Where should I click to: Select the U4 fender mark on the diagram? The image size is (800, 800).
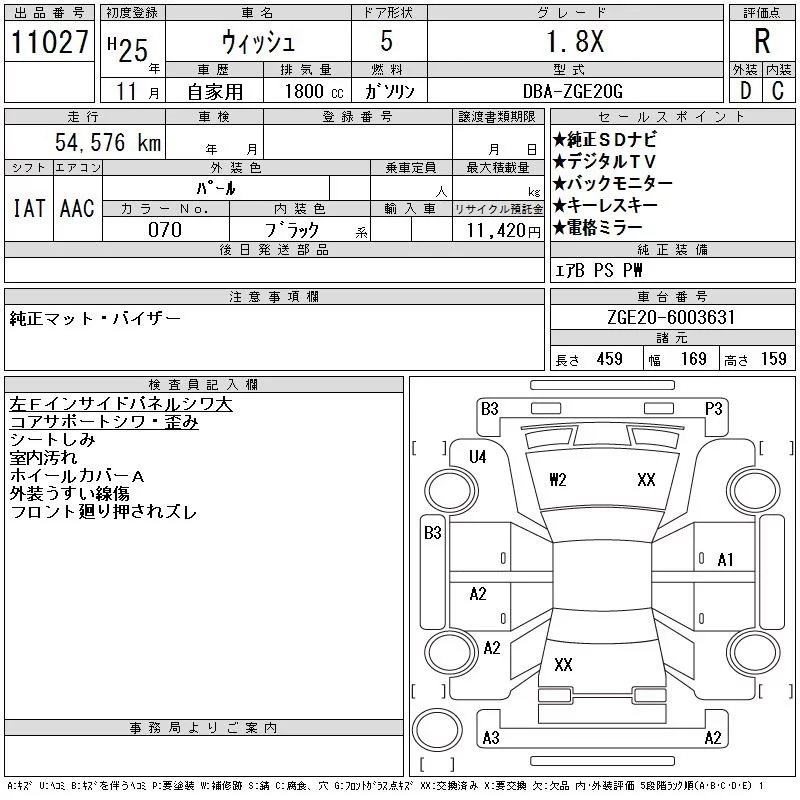(478, 457)
